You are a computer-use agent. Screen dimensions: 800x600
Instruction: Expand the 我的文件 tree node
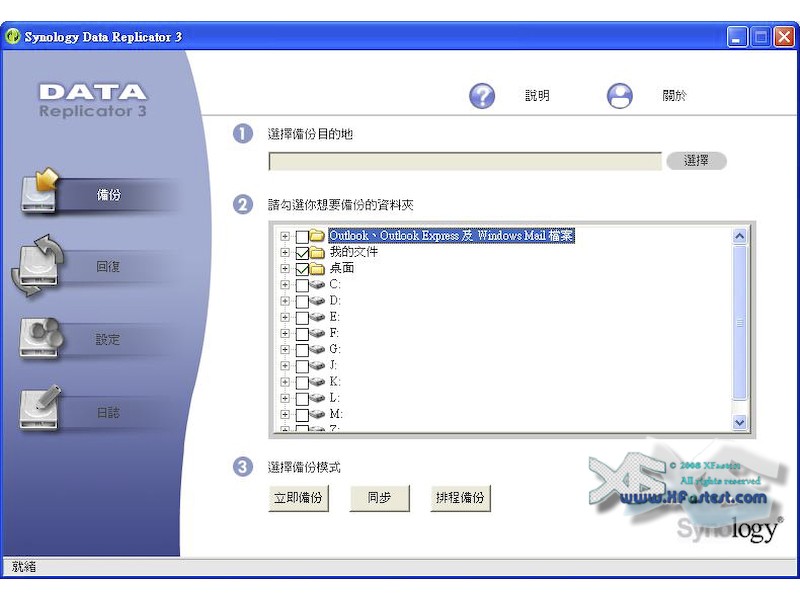click(x=285, y=253)
